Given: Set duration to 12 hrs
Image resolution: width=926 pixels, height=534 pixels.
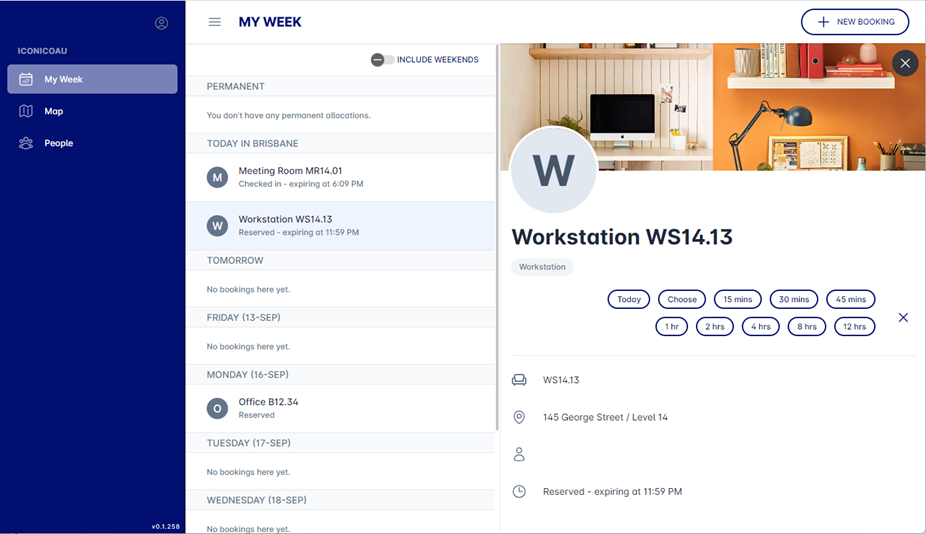Looking at the screenshot, I should click(x=855, y=327).
